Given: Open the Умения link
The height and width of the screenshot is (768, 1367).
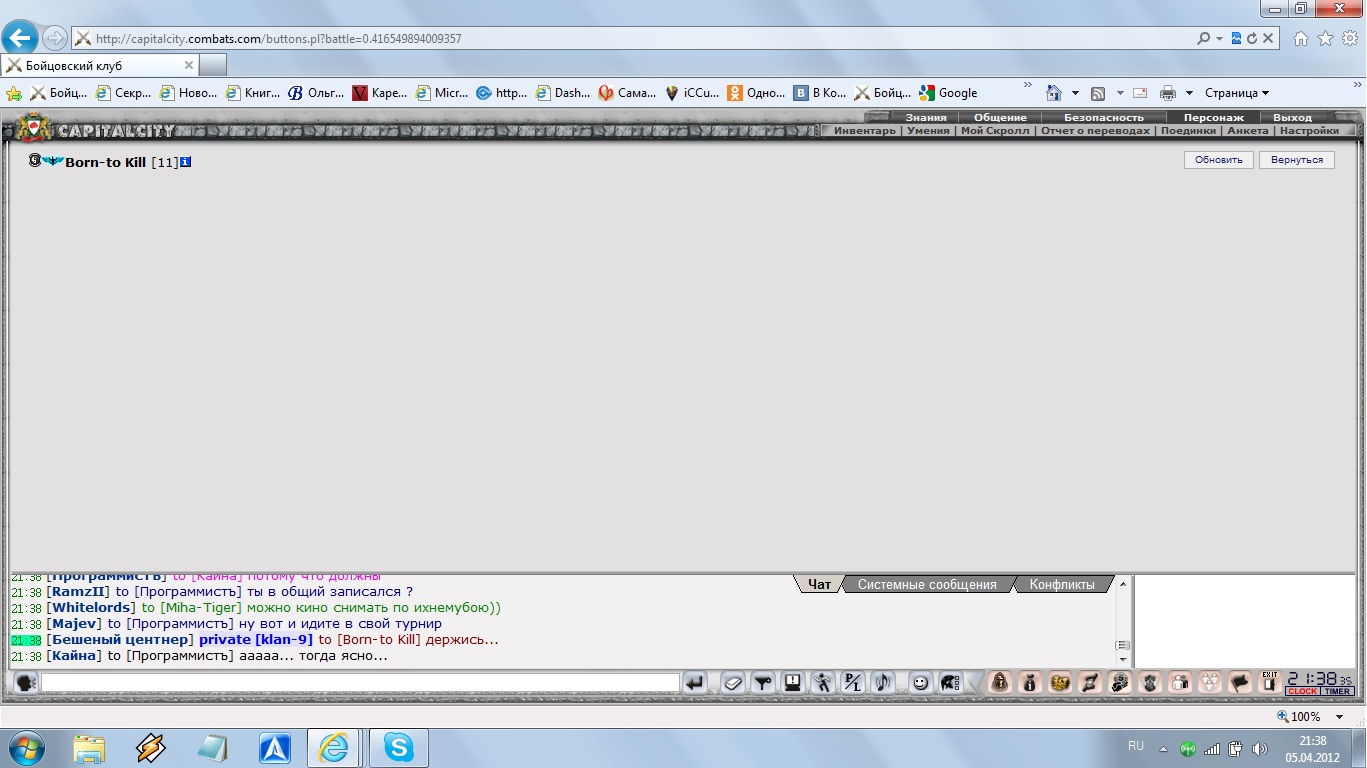Looking at the screenshot, I should tap(928, 131).
